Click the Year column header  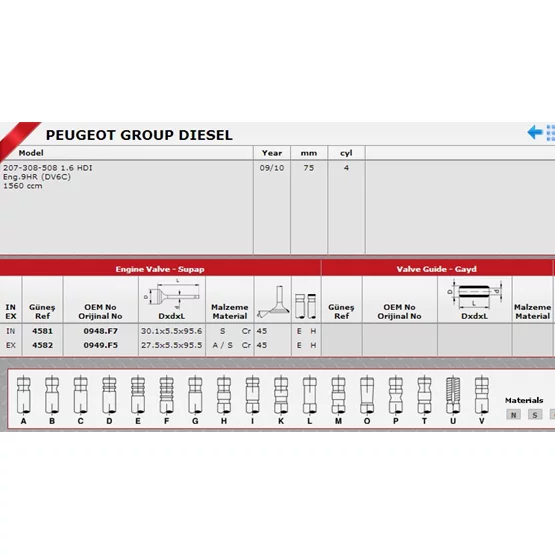272,153
